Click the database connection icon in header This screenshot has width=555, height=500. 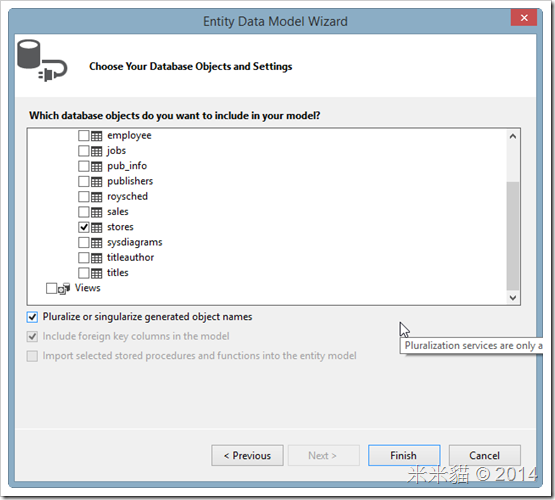point(42,60)
